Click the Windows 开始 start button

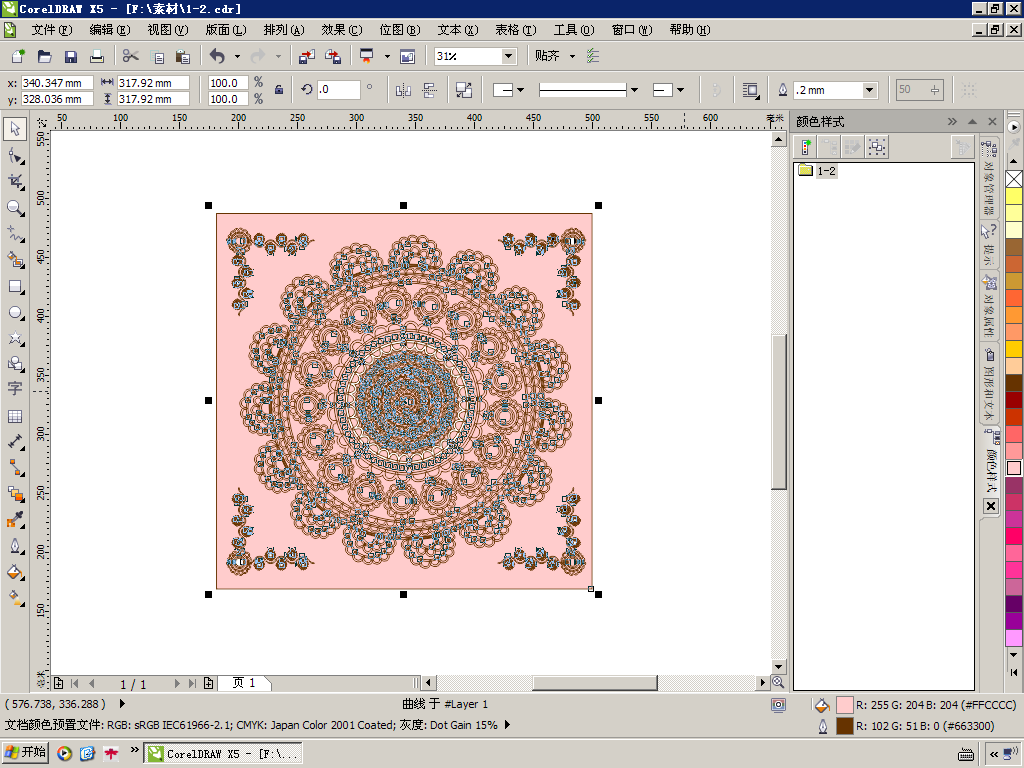(26, 753)
